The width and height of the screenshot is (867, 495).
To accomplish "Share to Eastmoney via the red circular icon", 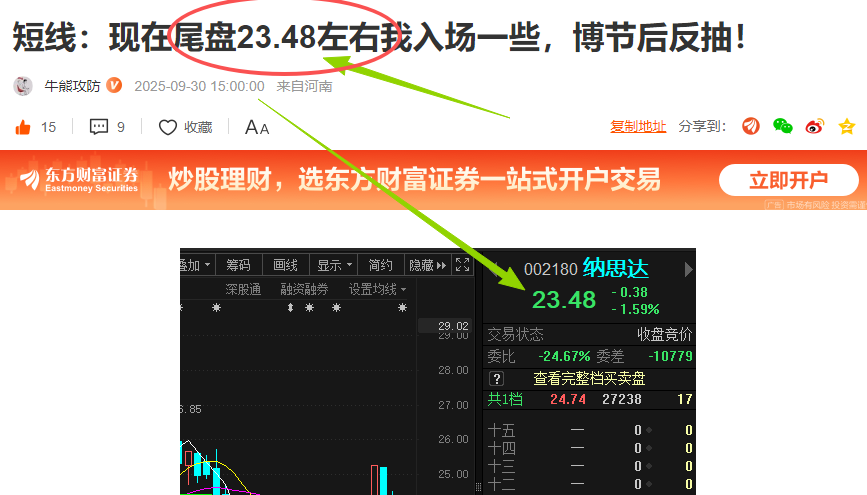I will click(751, 127).
